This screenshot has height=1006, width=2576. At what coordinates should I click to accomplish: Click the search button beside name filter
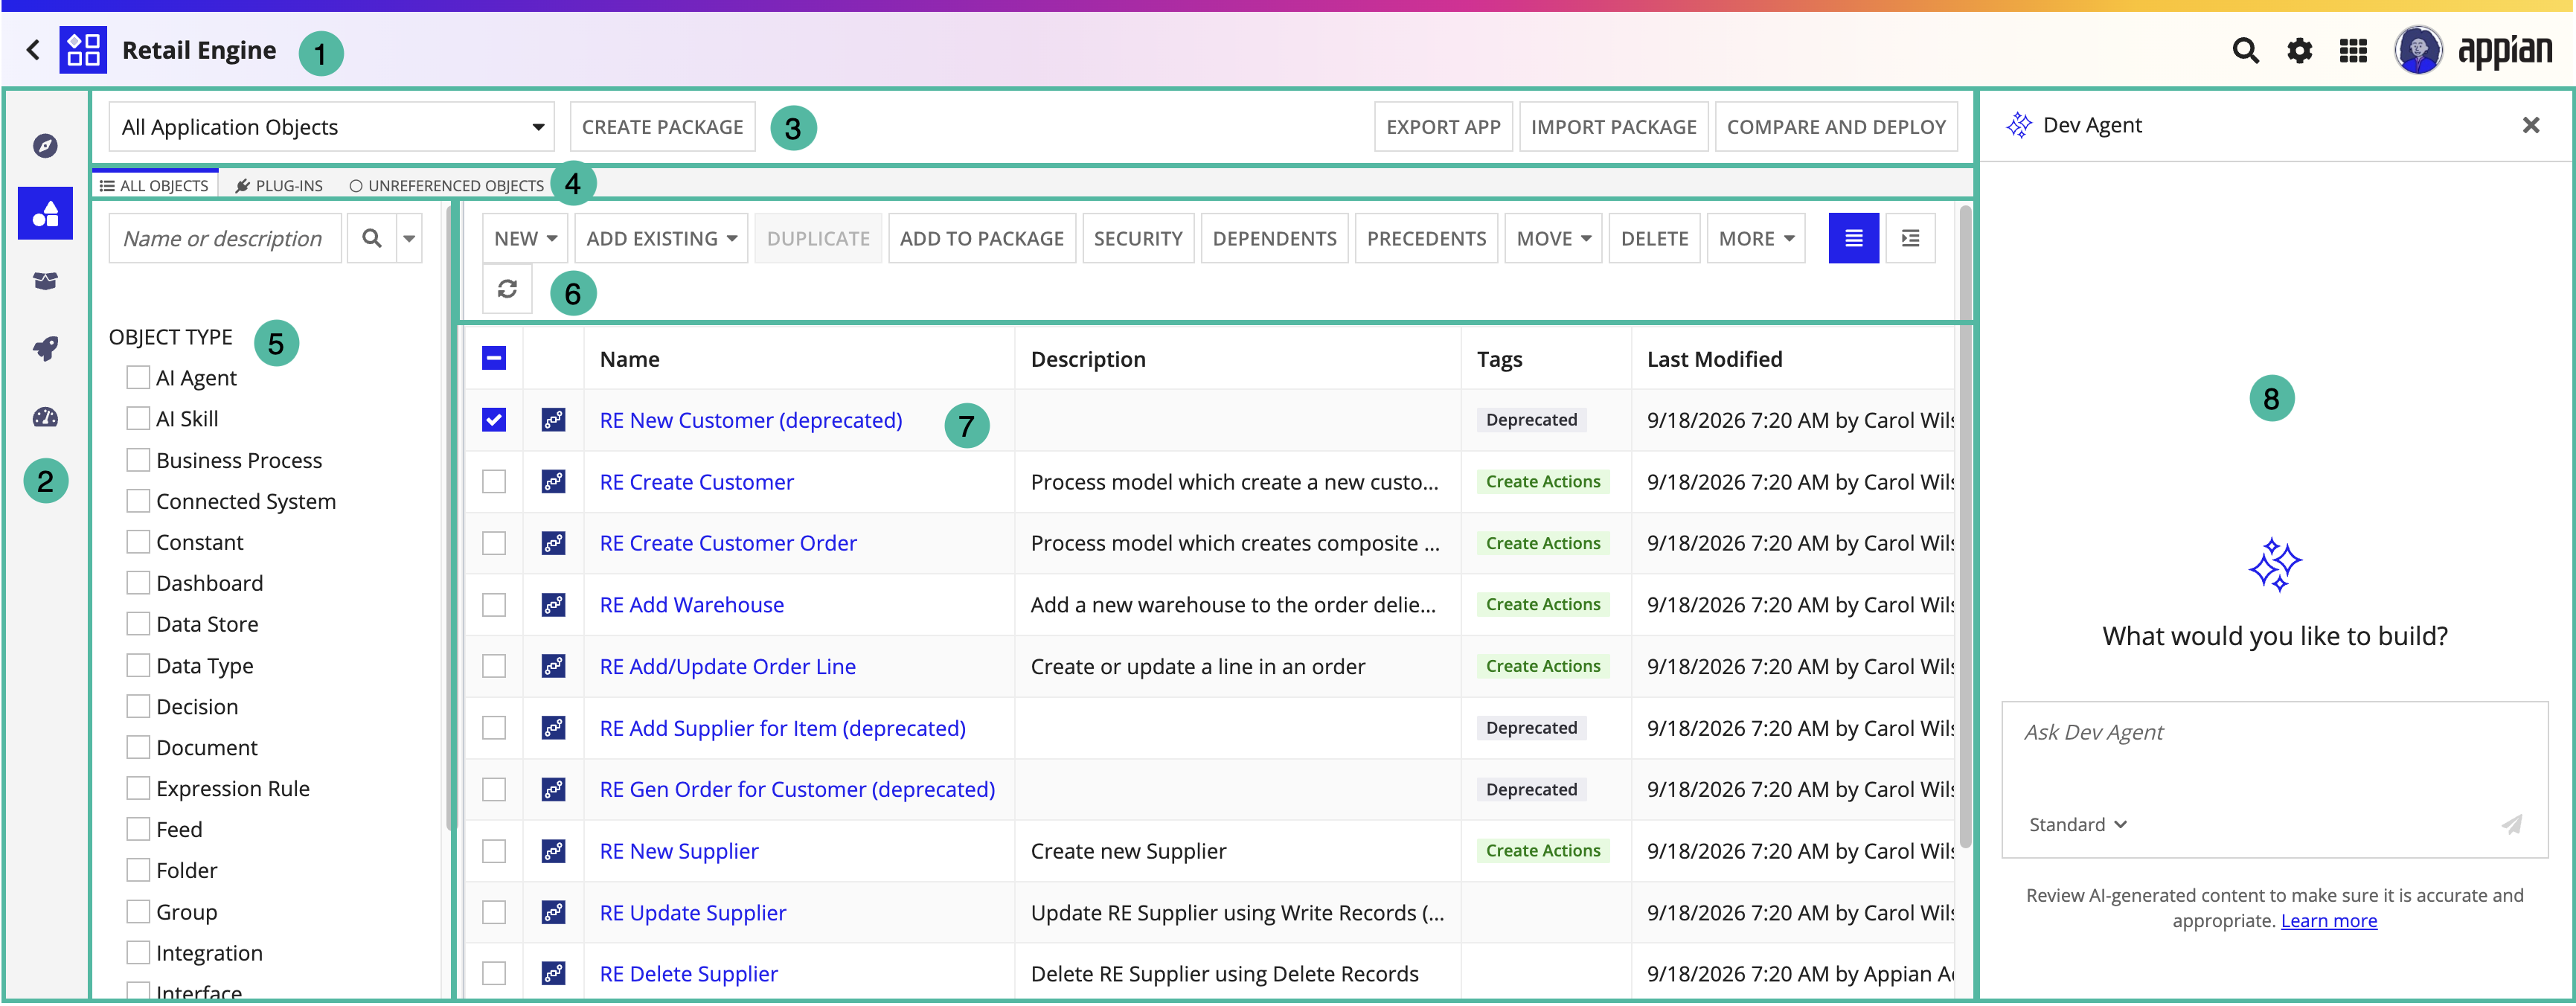(371, 238)
